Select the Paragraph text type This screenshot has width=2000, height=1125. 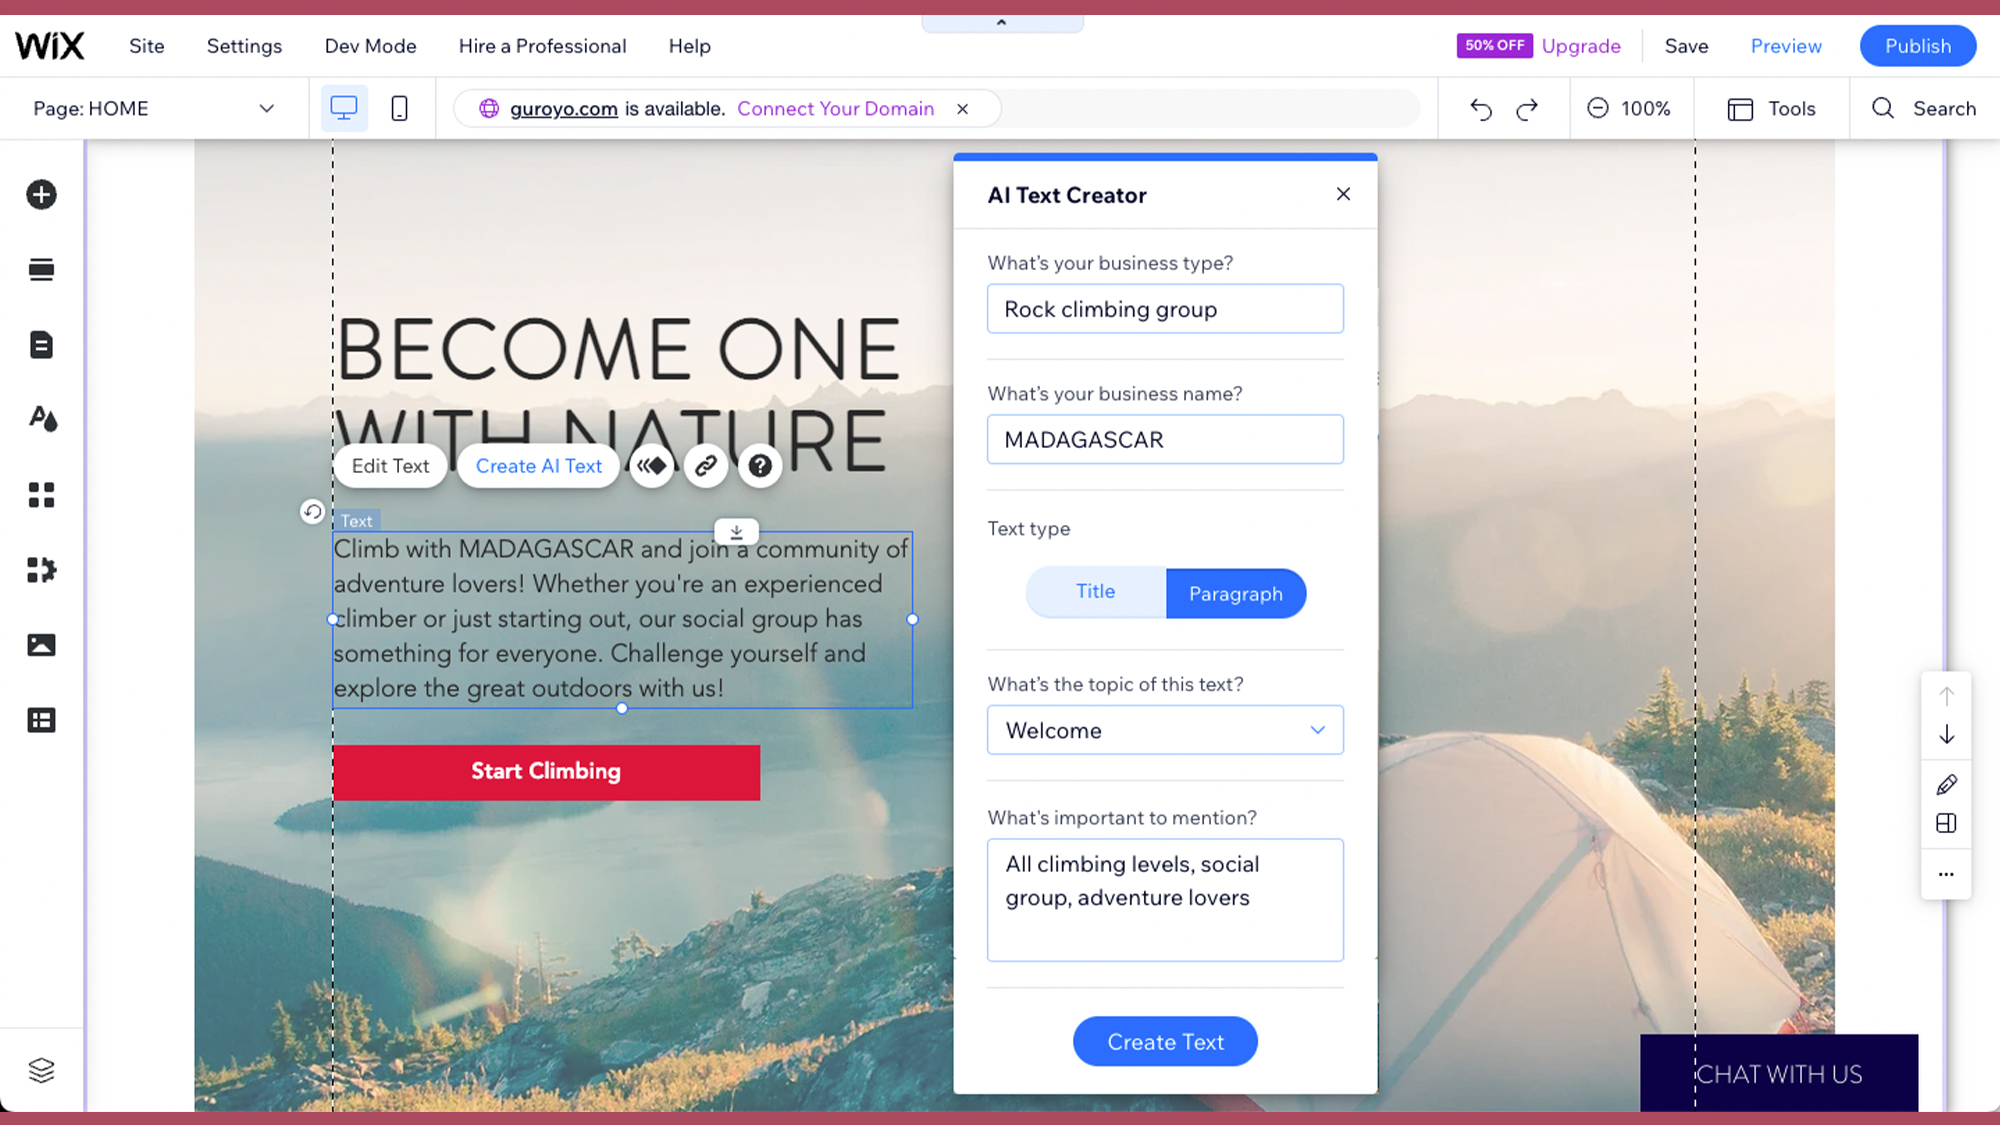tap(1235, 593)
